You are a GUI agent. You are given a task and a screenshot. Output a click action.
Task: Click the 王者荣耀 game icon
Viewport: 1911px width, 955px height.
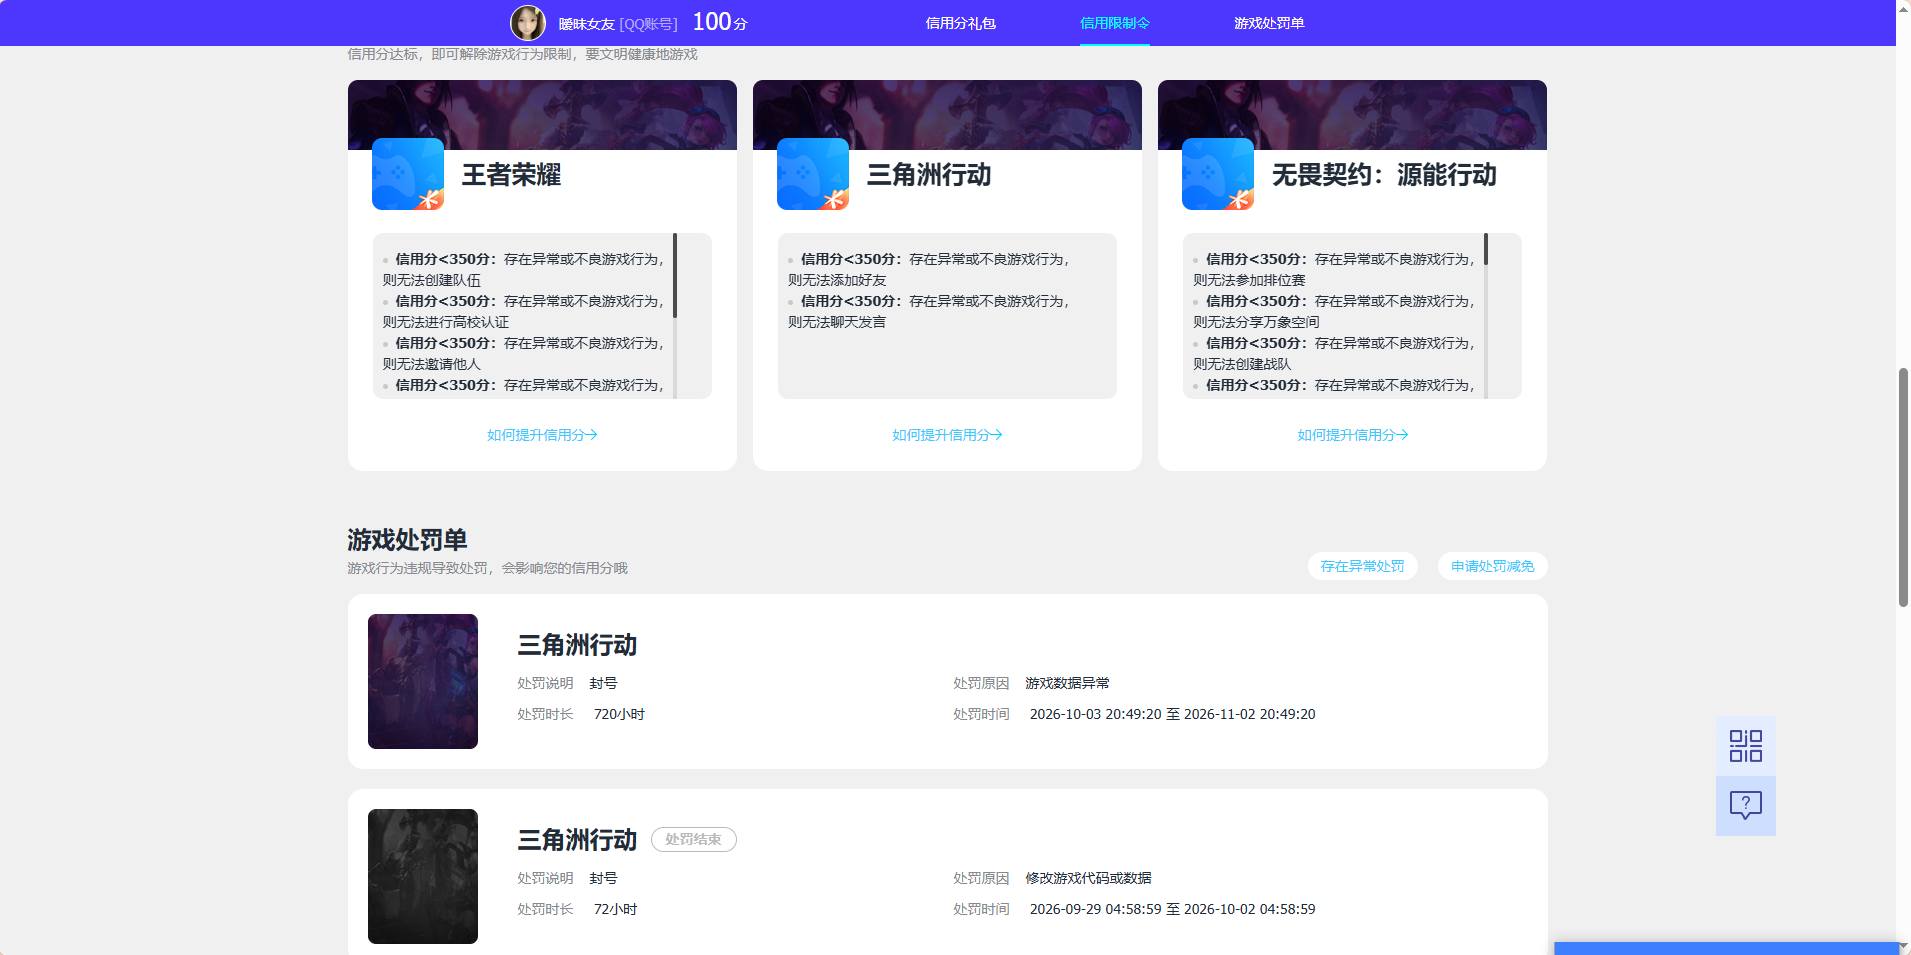pyautogui.click(x=408, y=174)
